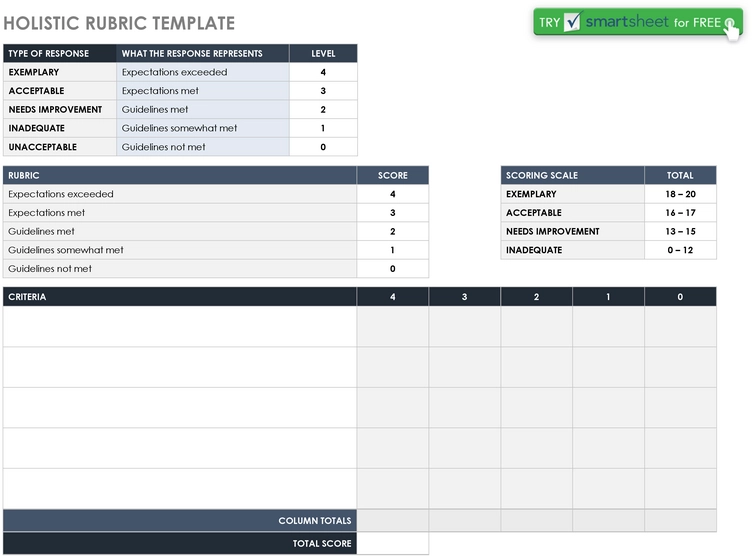Click EXEMPLARY in the scoring scale
752x557 pixels.
point(573,194)
